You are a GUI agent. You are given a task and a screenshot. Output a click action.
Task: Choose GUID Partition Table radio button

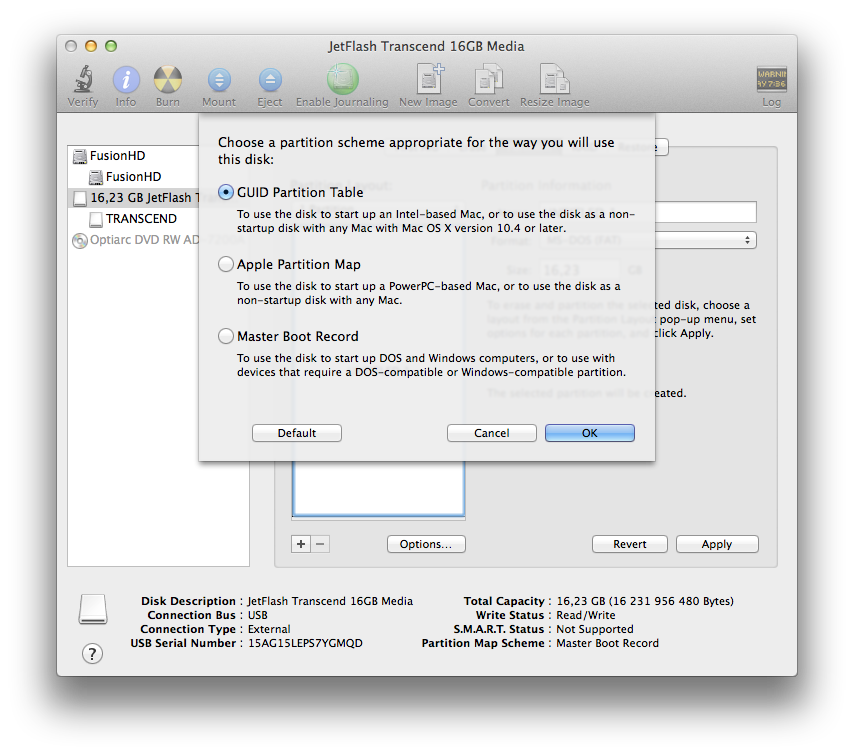(225, 192)
